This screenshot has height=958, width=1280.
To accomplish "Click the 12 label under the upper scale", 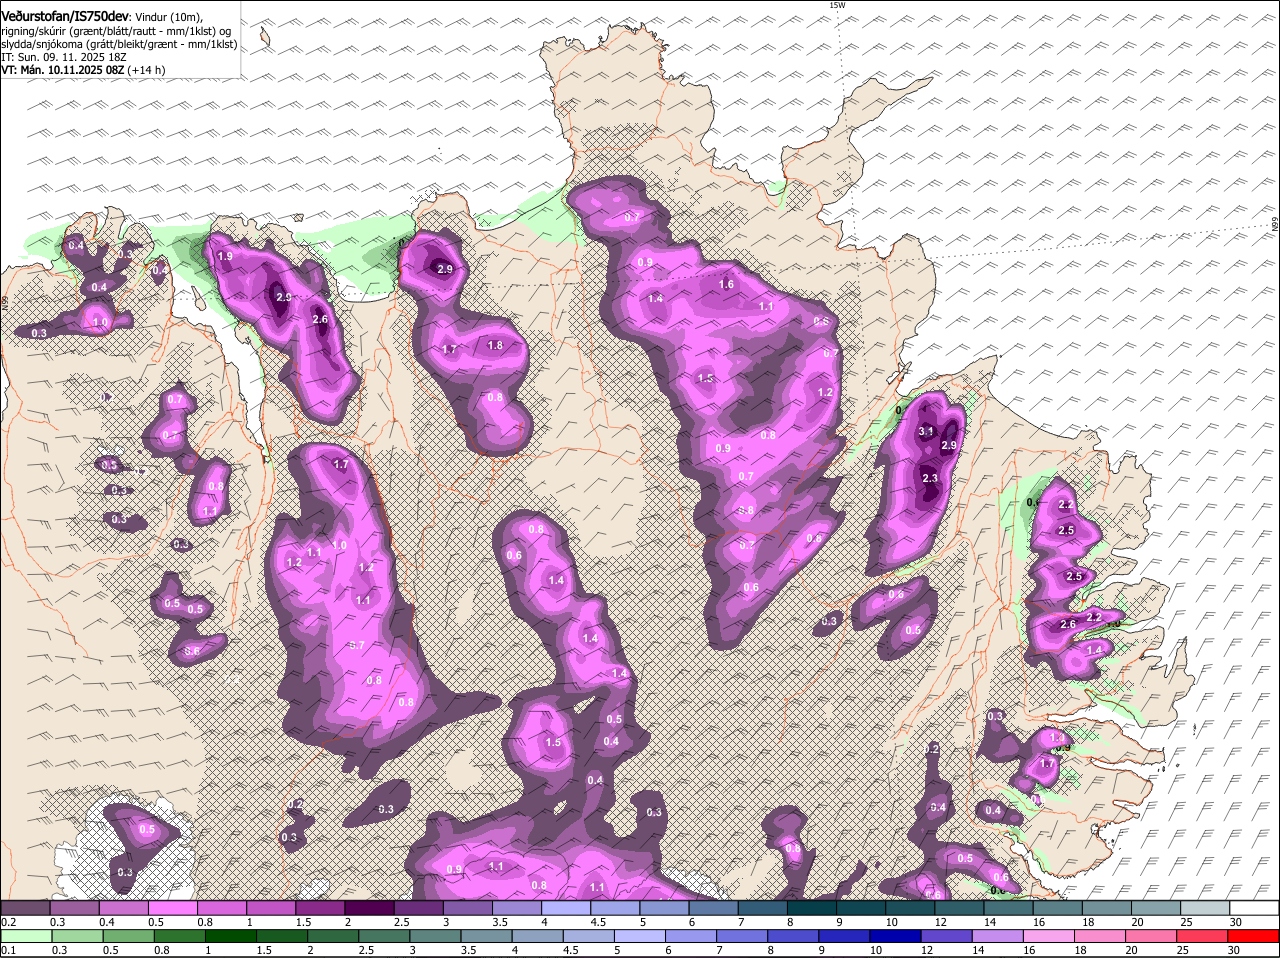I will click(940, 921).
